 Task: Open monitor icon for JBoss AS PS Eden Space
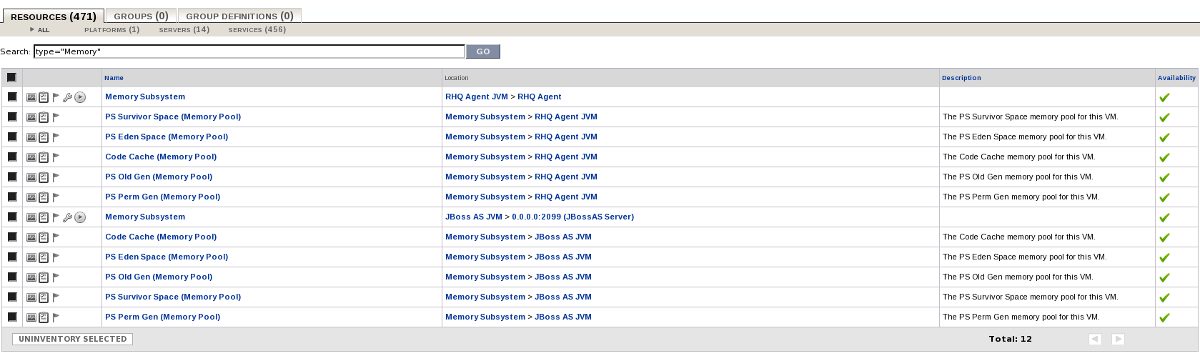point(31,257)
